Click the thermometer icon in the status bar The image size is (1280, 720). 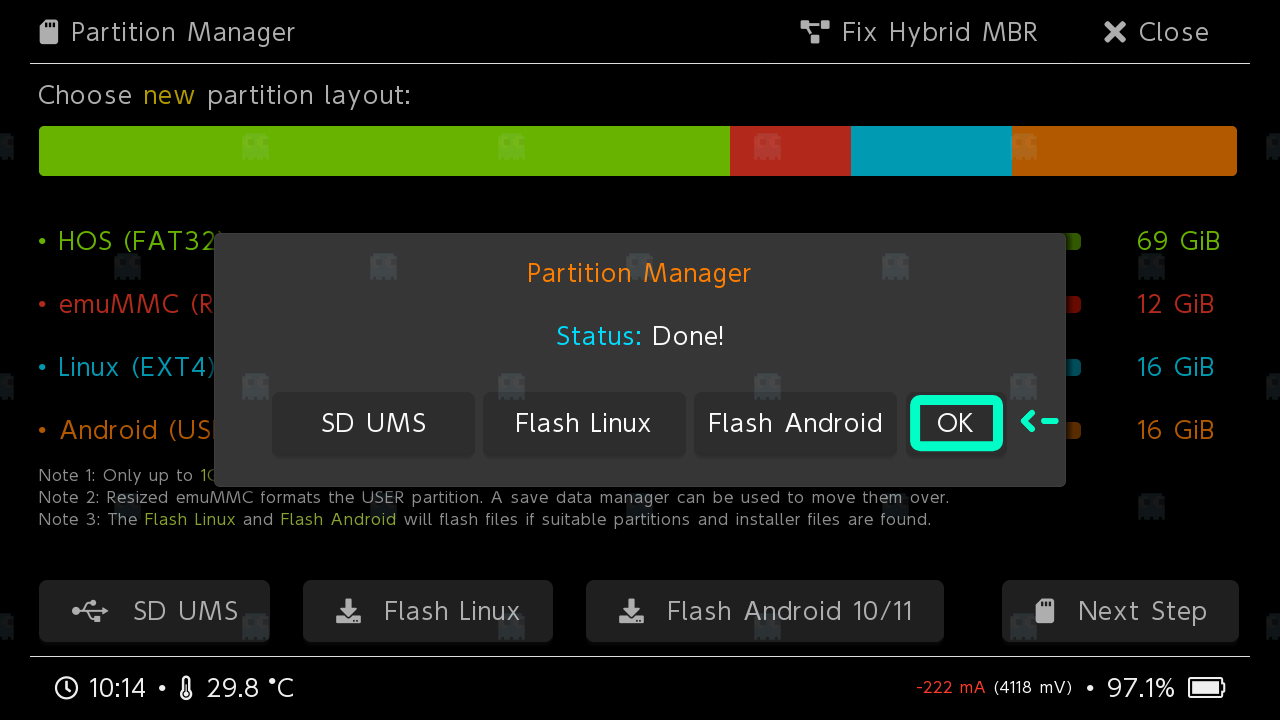pyautogui.click(x=186, y=688)
